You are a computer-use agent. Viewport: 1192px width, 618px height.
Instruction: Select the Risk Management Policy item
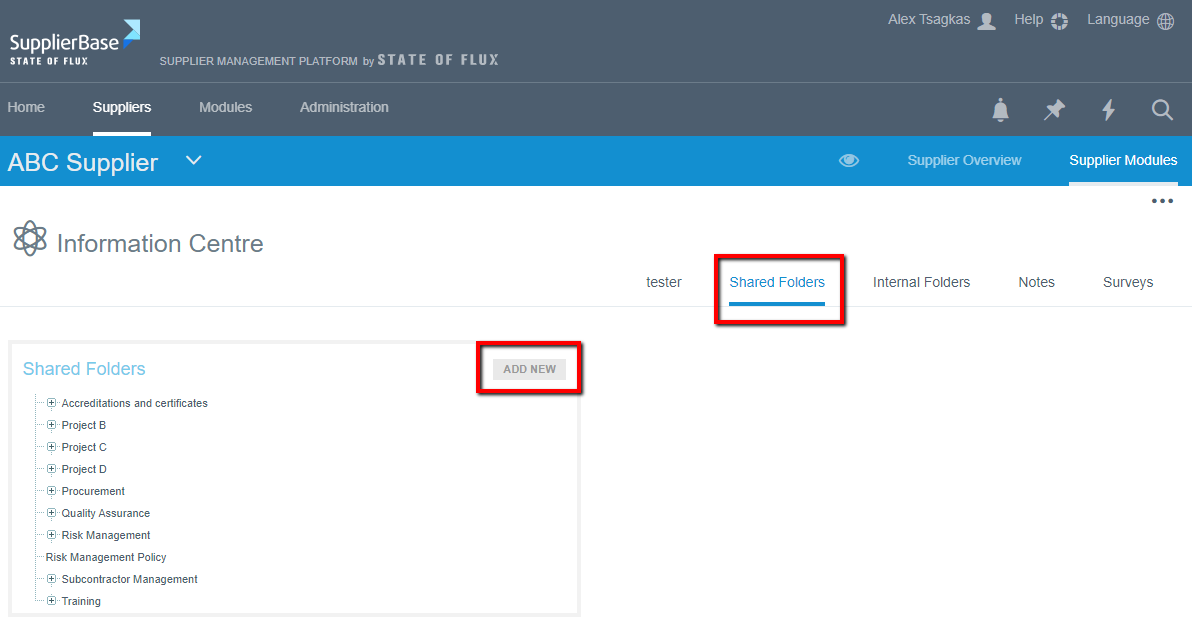click(x=106, y=557)
